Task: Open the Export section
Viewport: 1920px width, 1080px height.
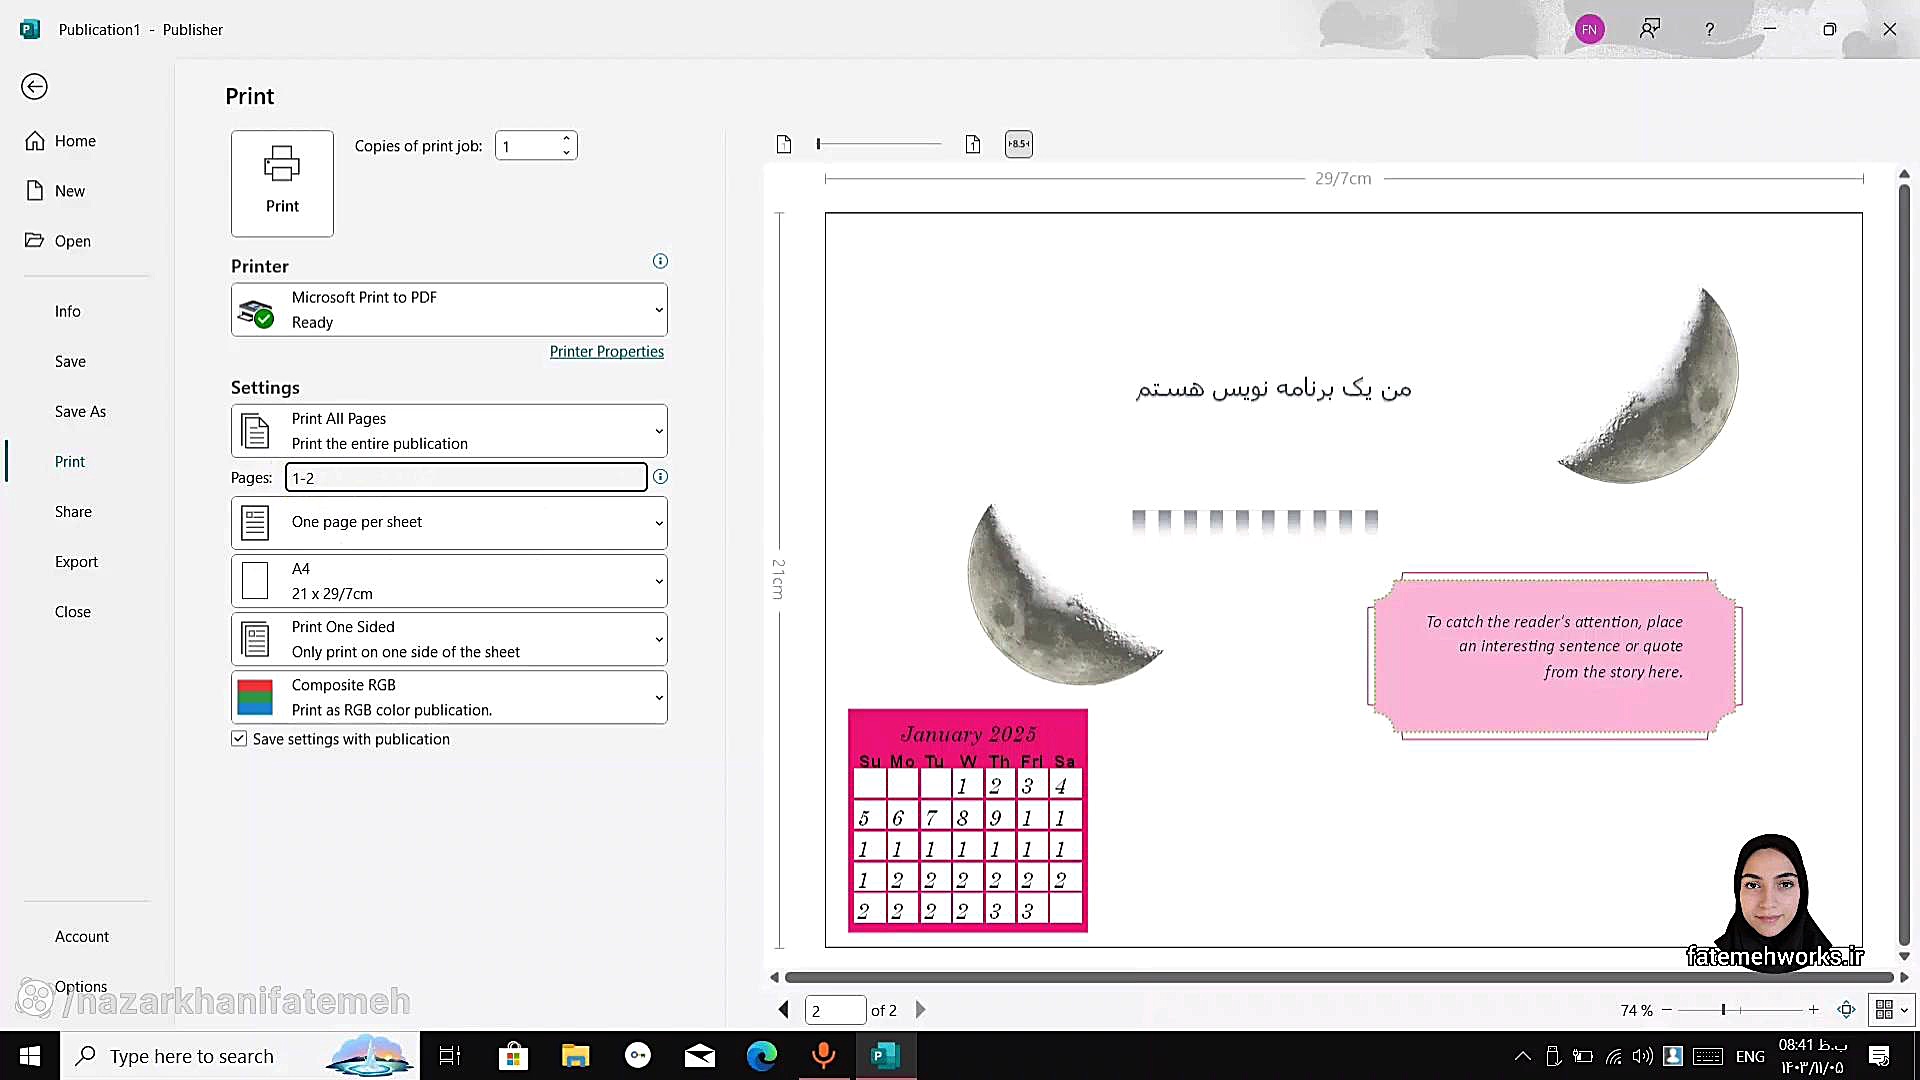Action: (x=76, y=561)
